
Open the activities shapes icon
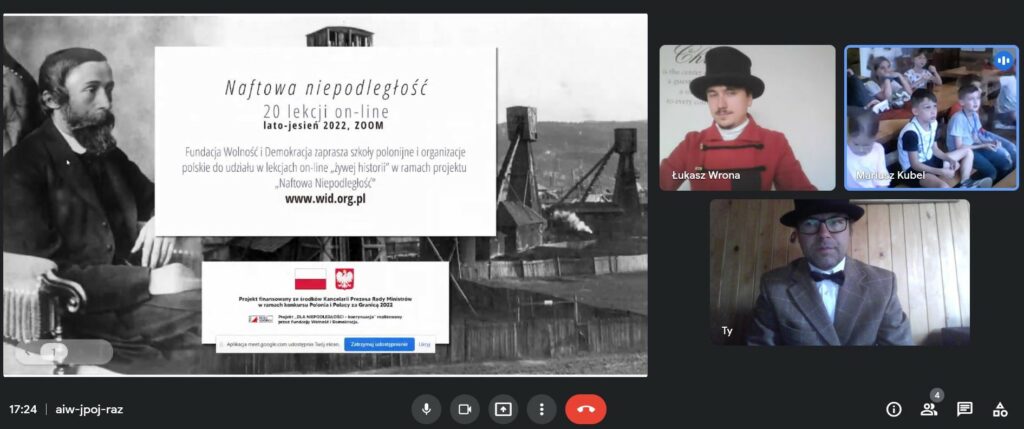click(999, 409)
